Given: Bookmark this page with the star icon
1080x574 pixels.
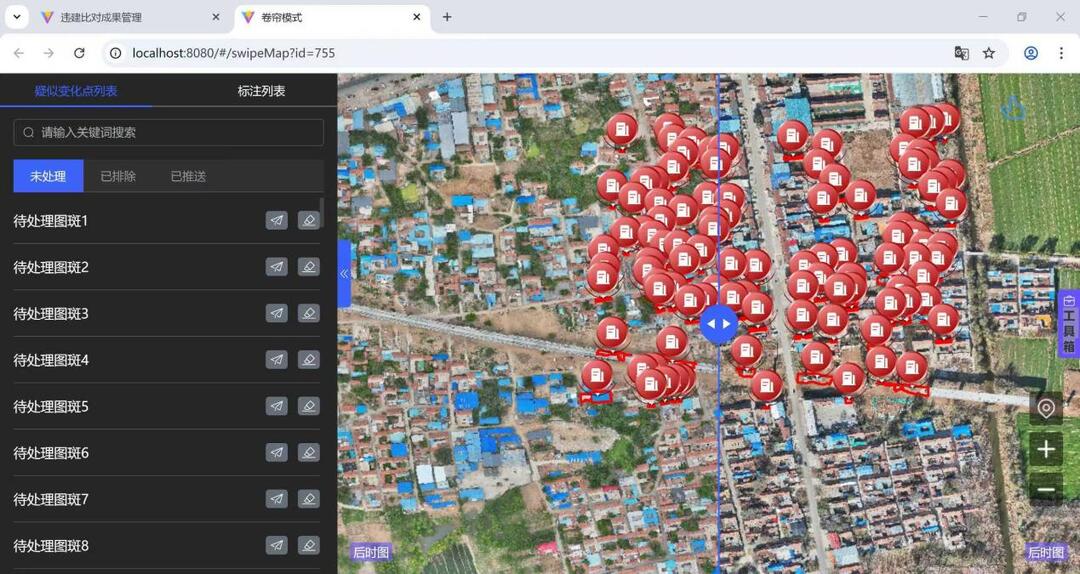Looking at the screenshot, I should [989, 53].
